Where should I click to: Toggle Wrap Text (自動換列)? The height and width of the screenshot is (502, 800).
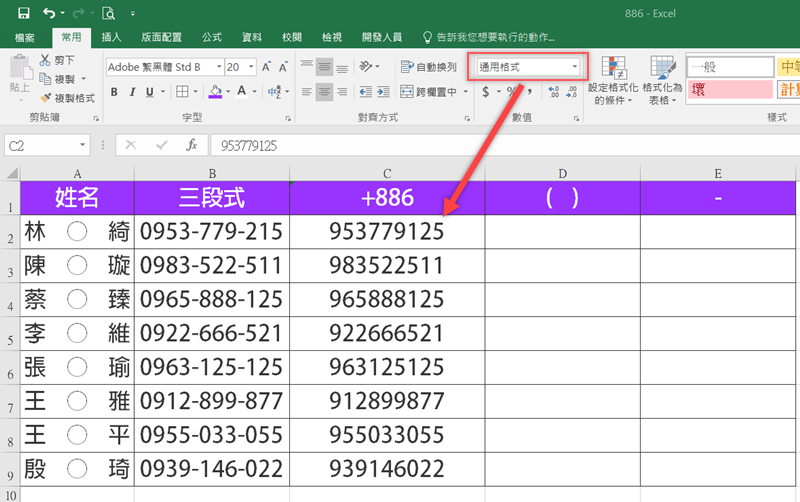click(x=429, y=67)
